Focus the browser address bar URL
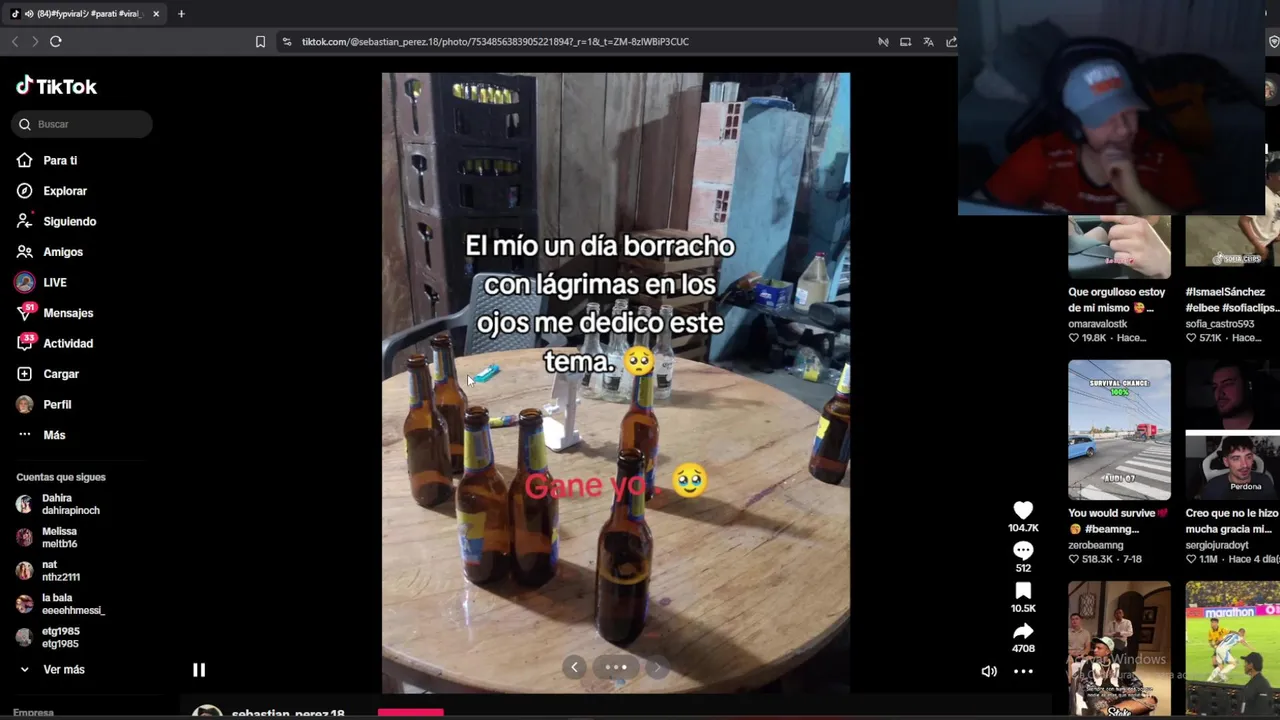The width and height of the screenshot is (1280, 720). (495, 42)
